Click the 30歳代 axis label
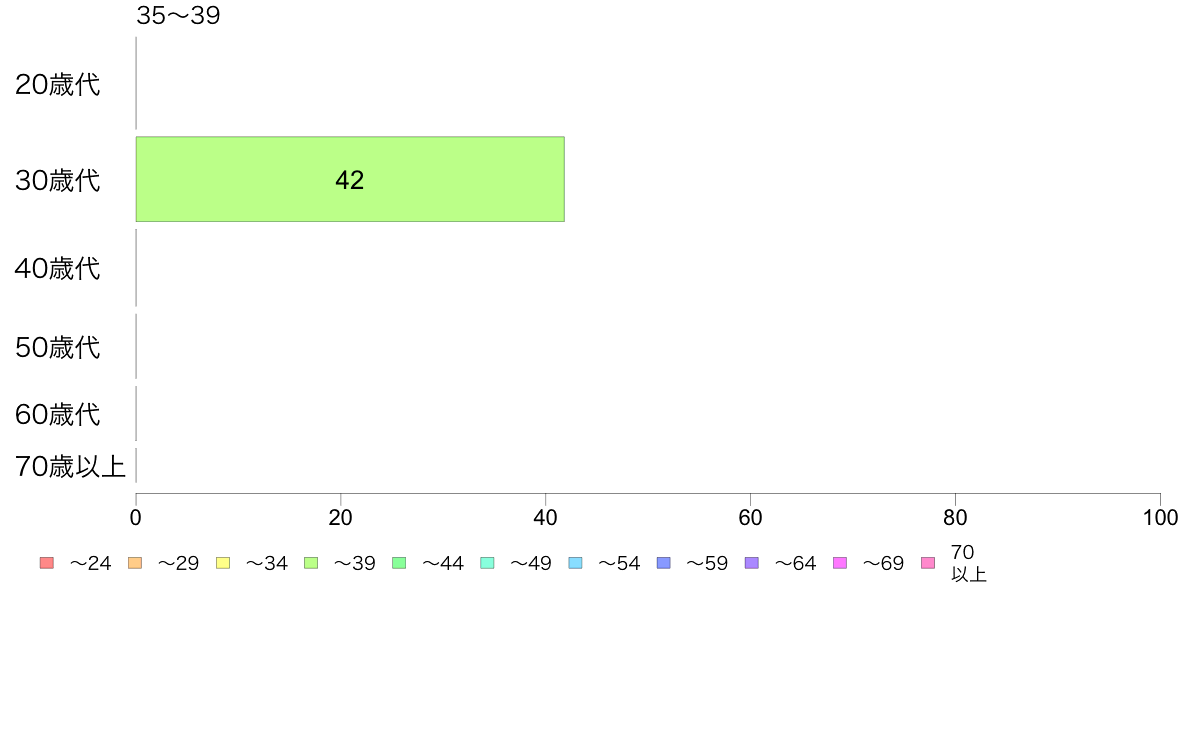 coord(58,180)
